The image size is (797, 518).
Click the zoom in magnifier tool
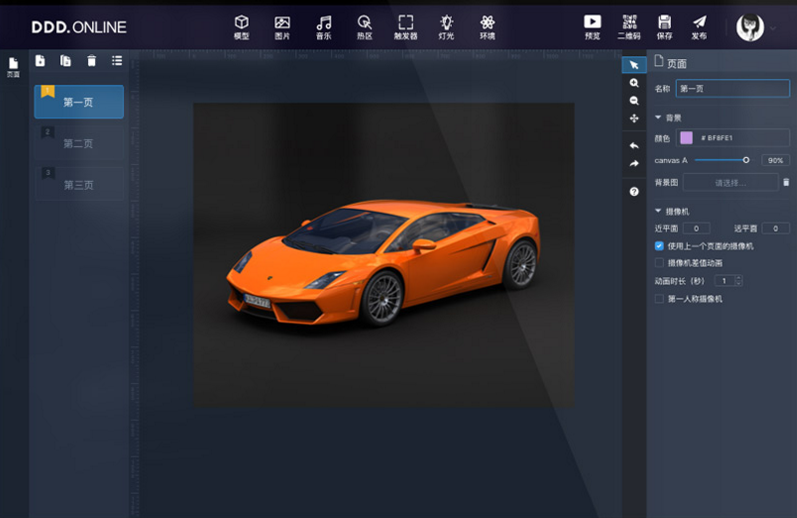point(634,84)
